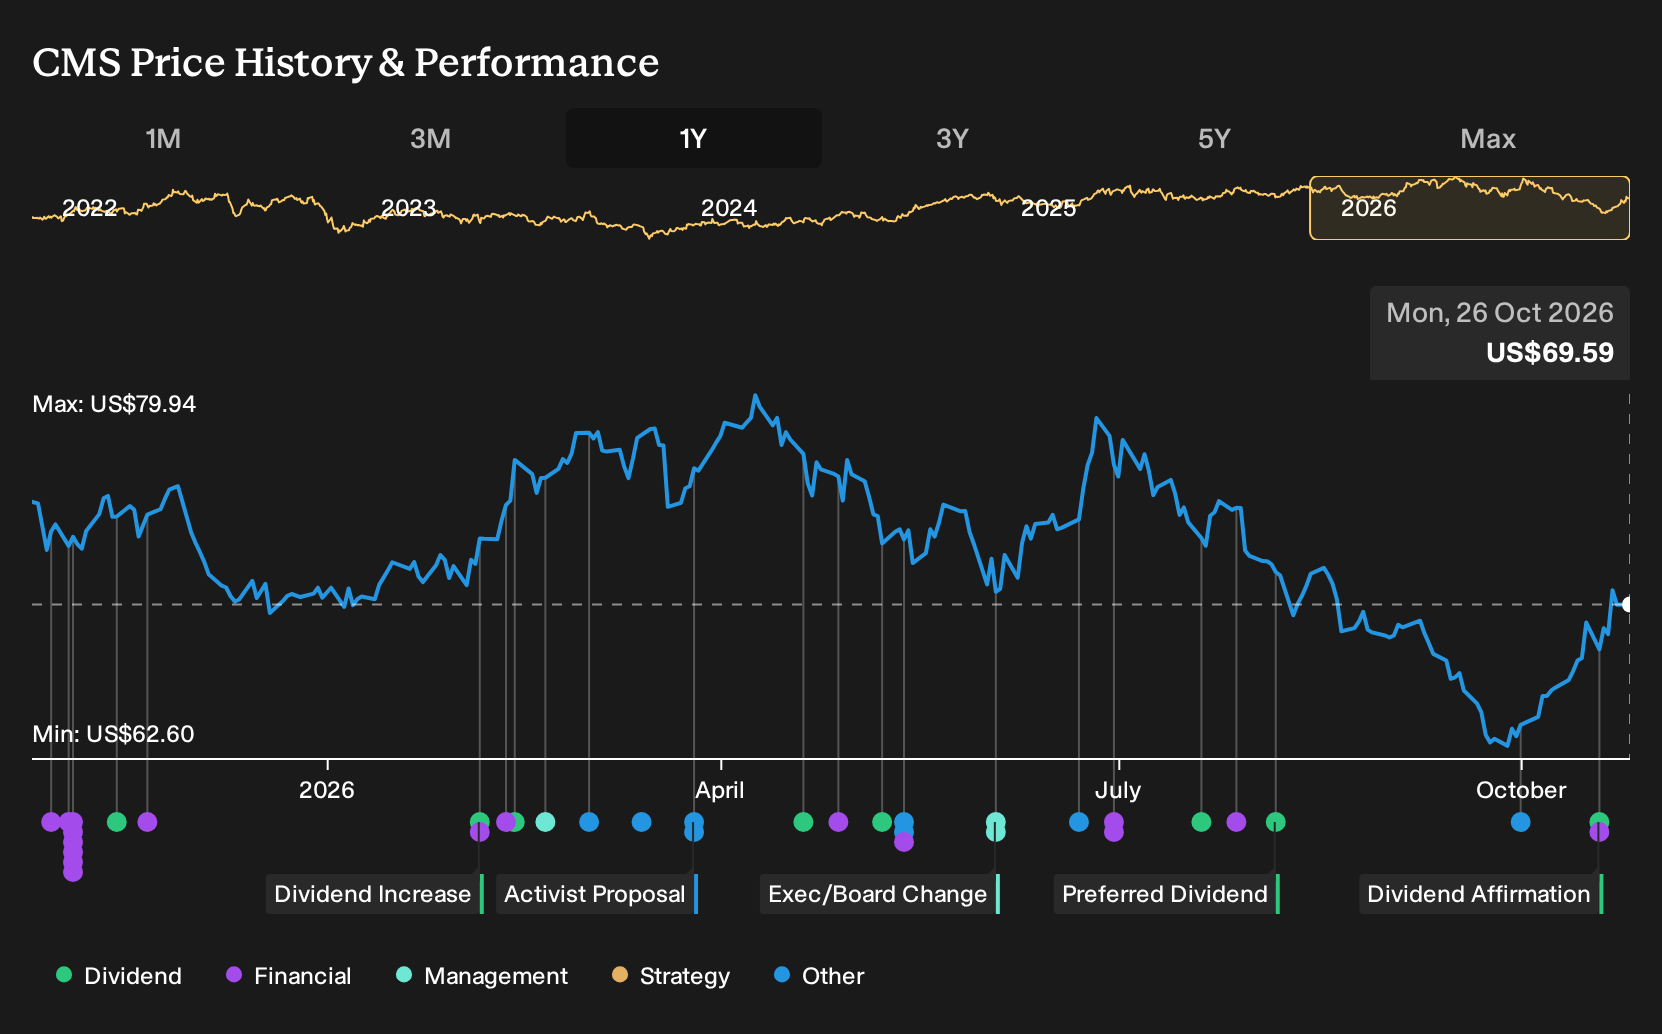
Task: Click the Mon, 26 Oct 2026 tooltip date
Action: point(1500,313)
